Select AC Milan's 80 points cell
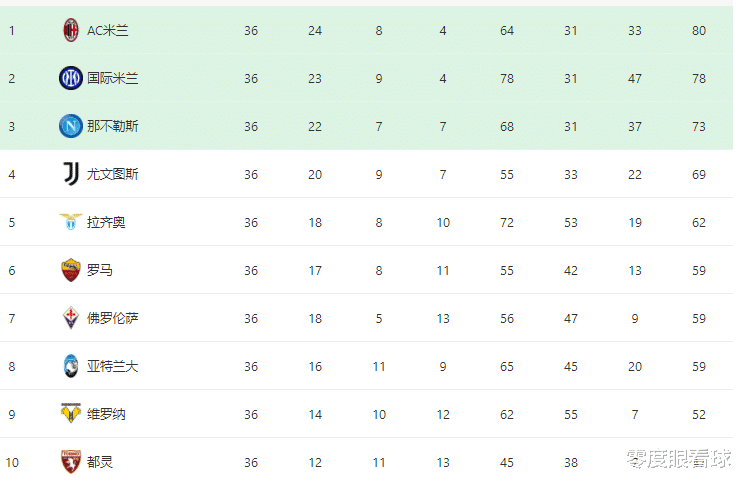The height and width of the screenshot is (483, 741). point(698,31)
